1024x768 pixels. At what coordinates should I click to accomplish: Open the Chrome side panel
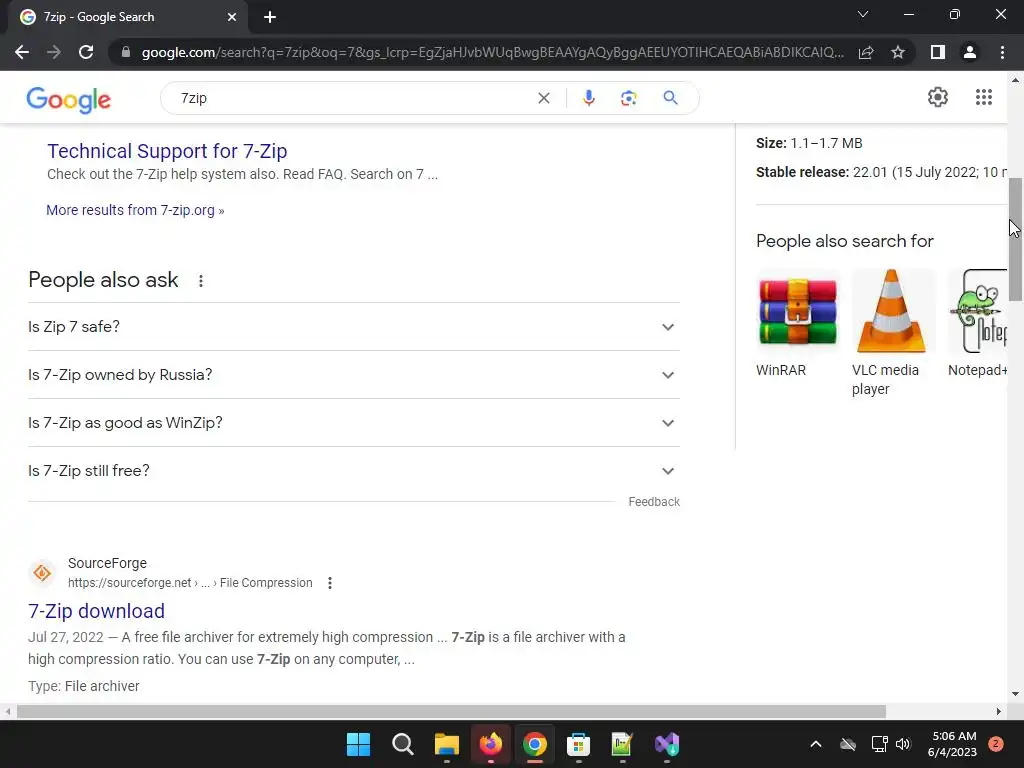point(938,52)
